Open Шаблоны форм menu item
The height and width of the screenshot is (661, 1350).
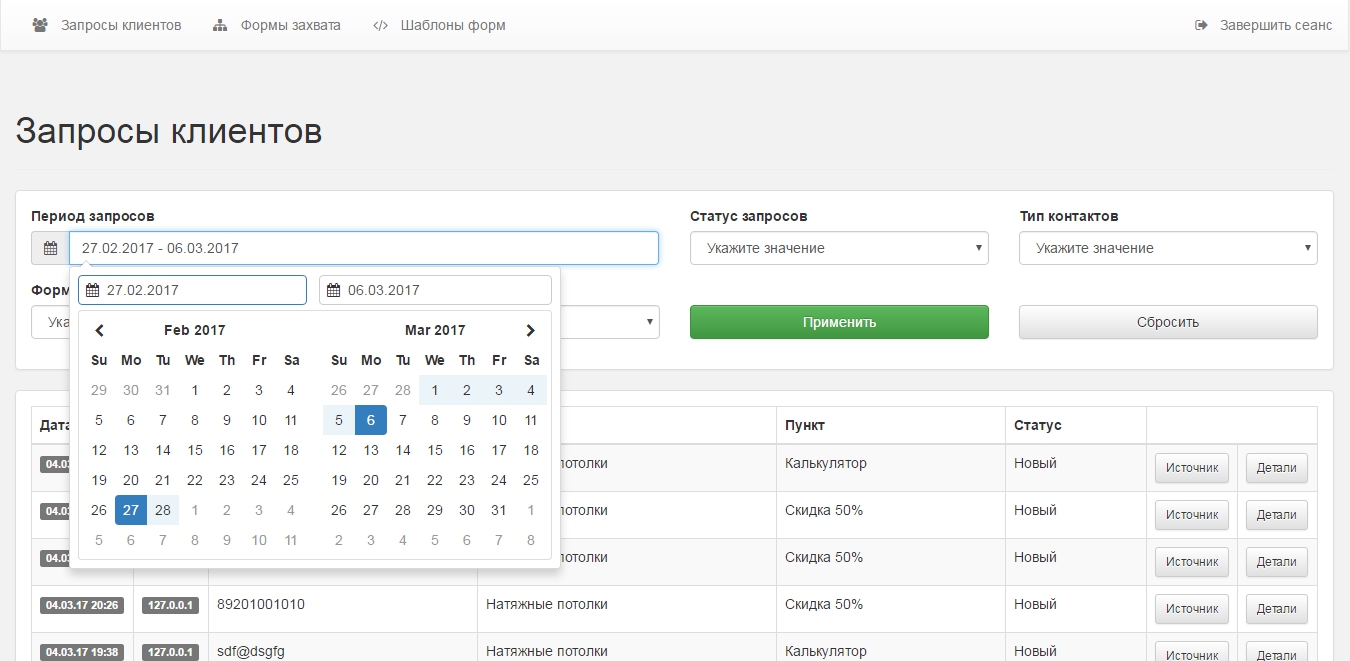(x=453, y=25)
